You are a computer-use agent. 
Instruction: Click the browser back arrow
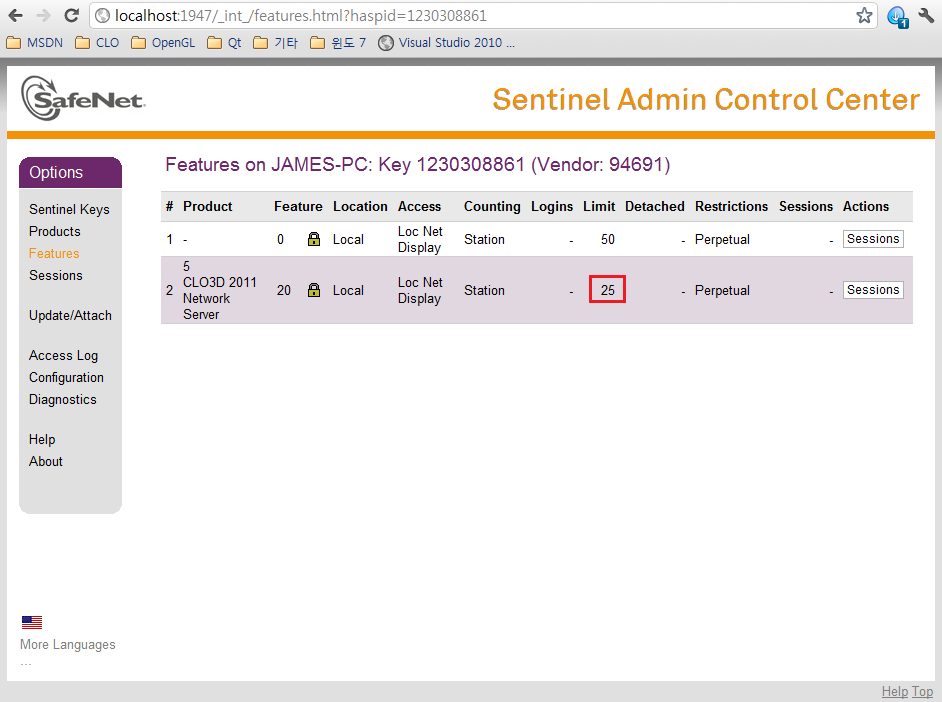pos(16,16)
